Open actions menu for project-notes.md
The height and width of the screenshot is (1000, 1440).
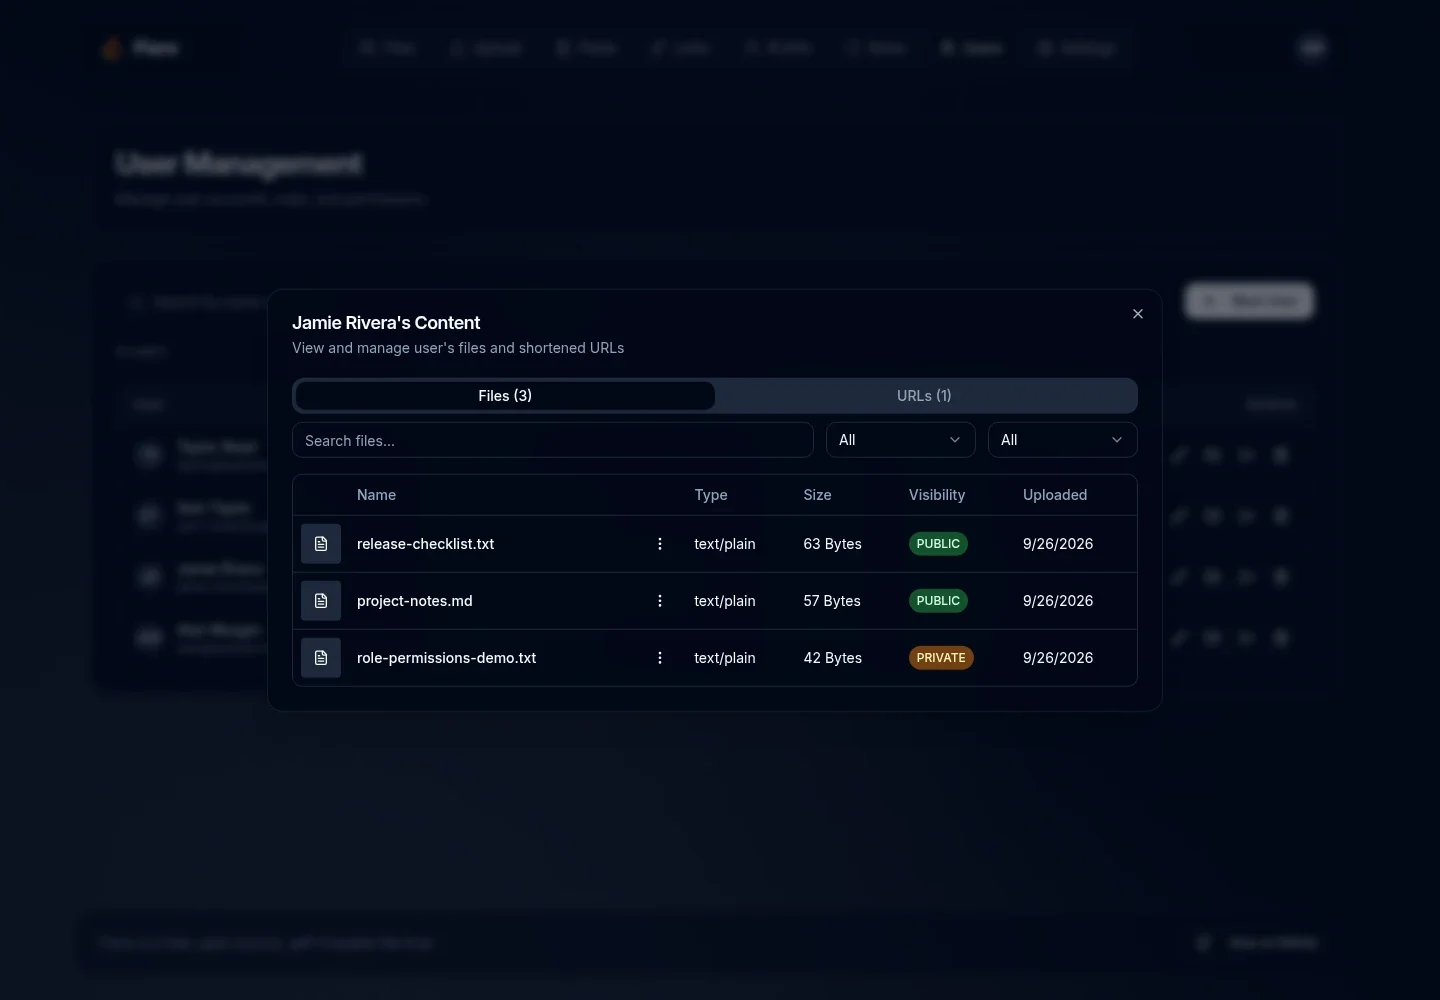[x=660, y=601]
